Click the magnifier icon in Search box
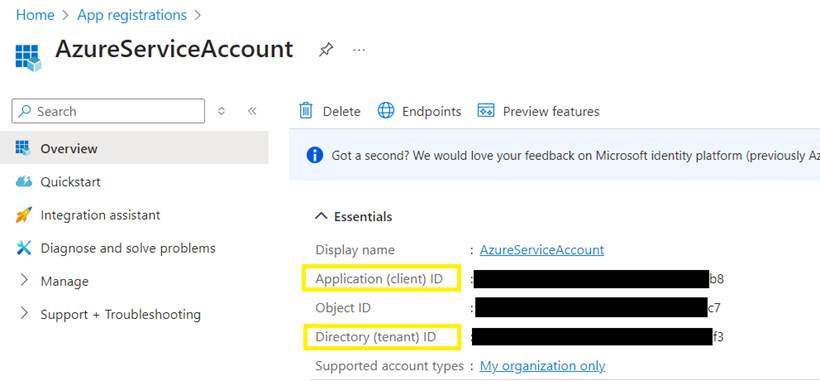820x381 pixels. tap(25, 111)
